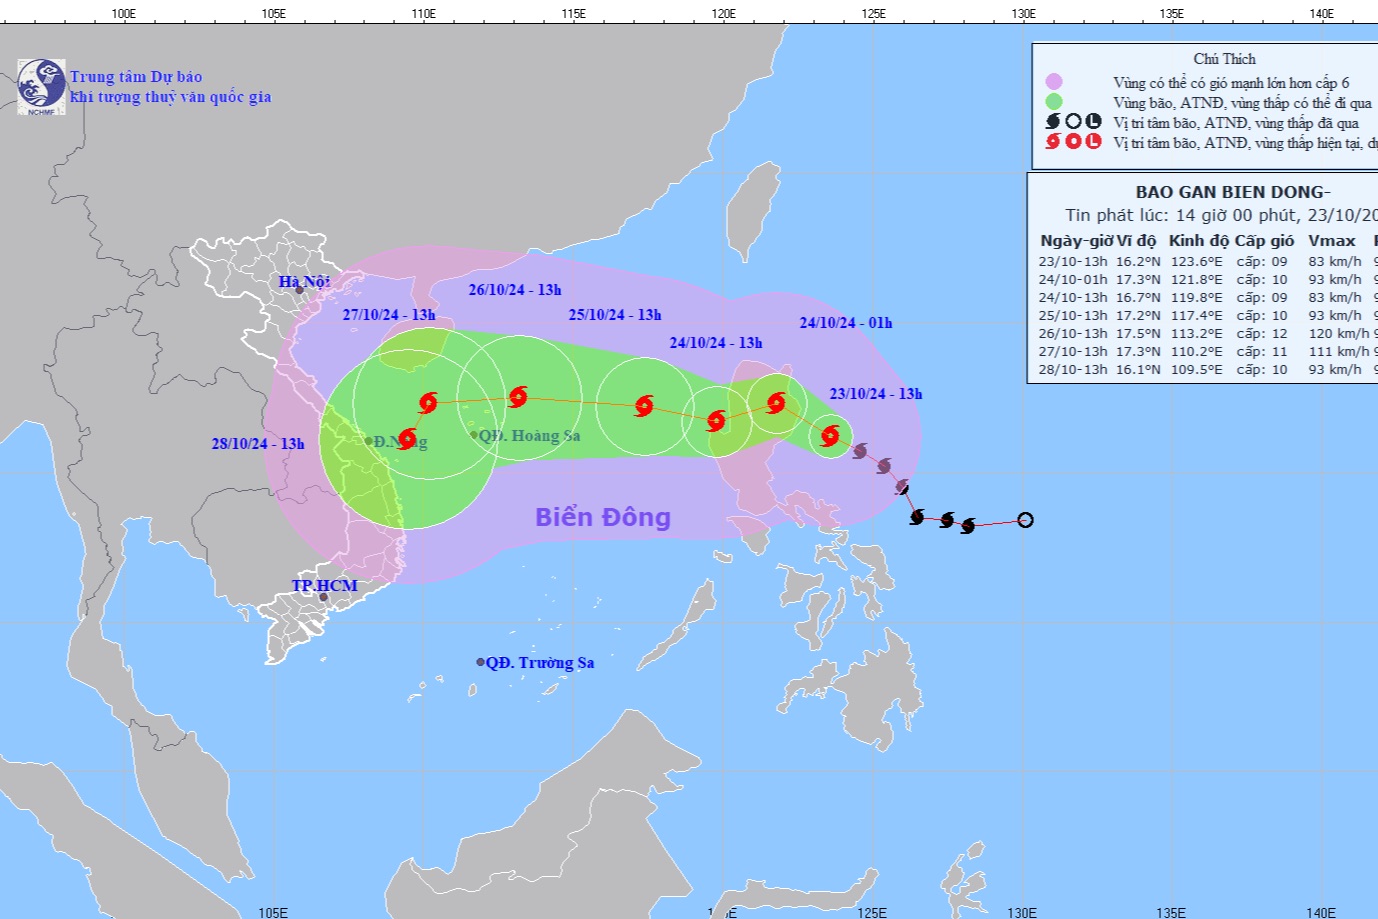This screenshot has height=919, width=1378.
Task: Click the QĐ. Trường Sa dot marker
Action: pos(480,662)
